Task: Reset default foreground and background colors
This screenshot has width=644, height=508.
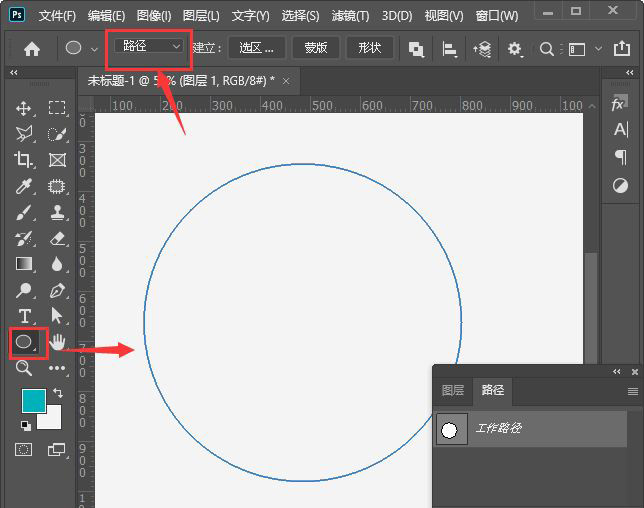Action: (25, 424)
